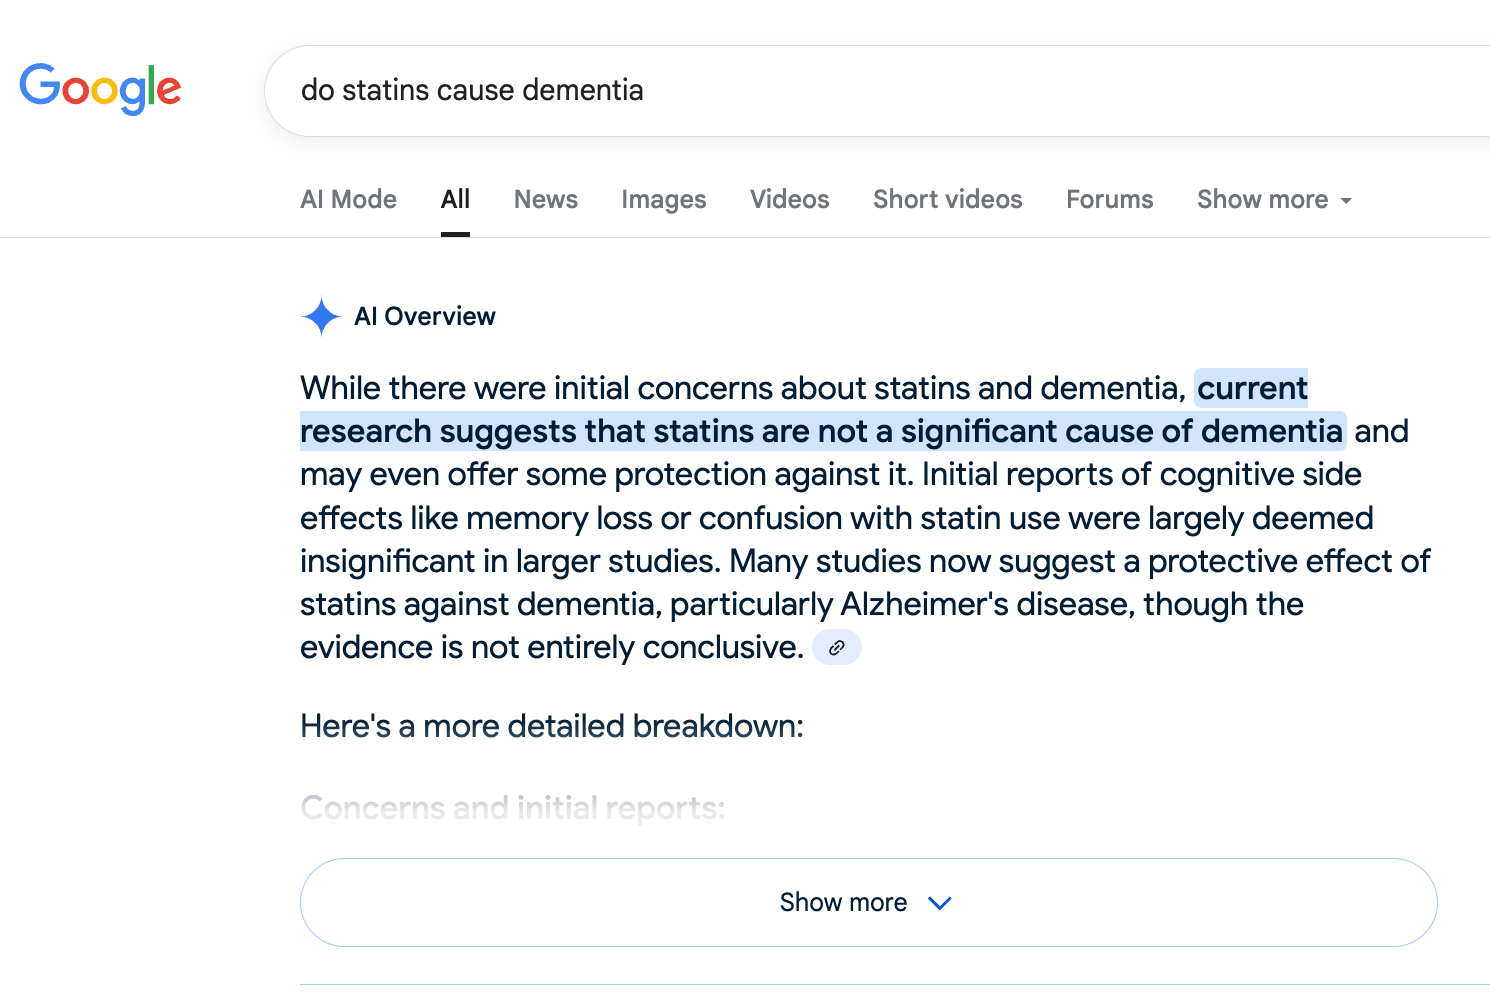
Task: Click the 'evidence is not entirely conclusive' sentence
Action: coord(551,648)
